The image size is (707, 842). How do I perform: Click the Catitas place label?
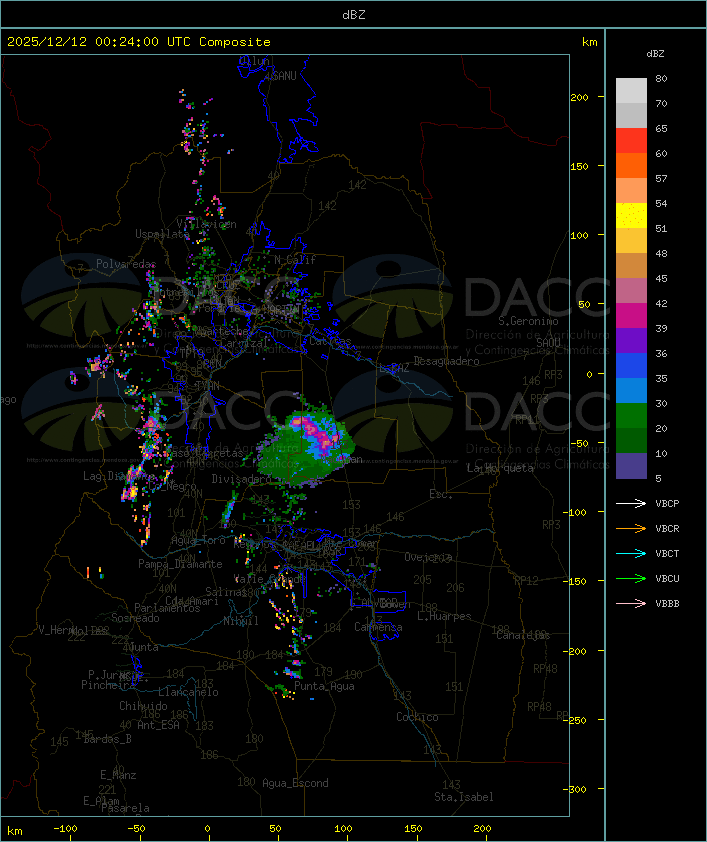[330, 342]
